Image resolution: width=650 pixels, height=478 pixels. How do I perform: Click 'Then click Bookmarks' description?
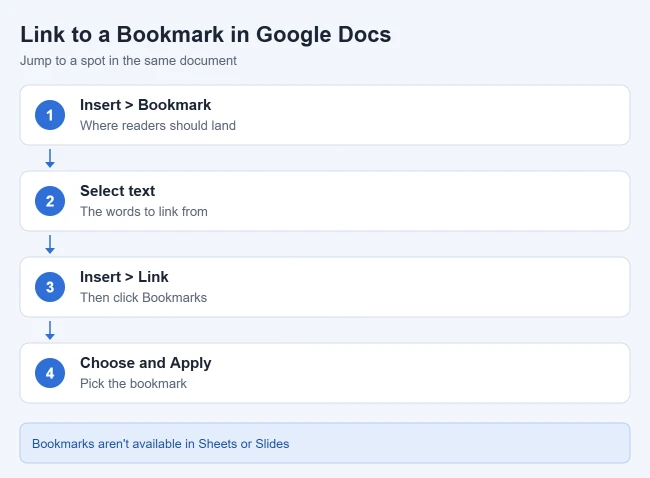tap(143, 298)
